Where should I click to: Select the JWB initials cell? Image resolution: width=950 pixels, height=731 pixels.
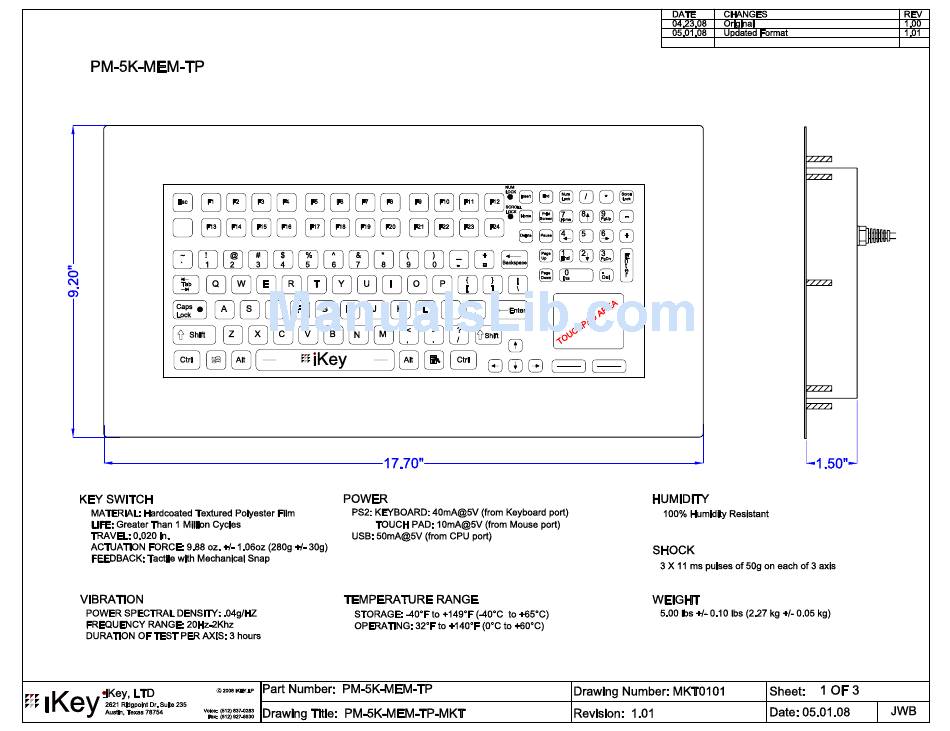(903, 712)
